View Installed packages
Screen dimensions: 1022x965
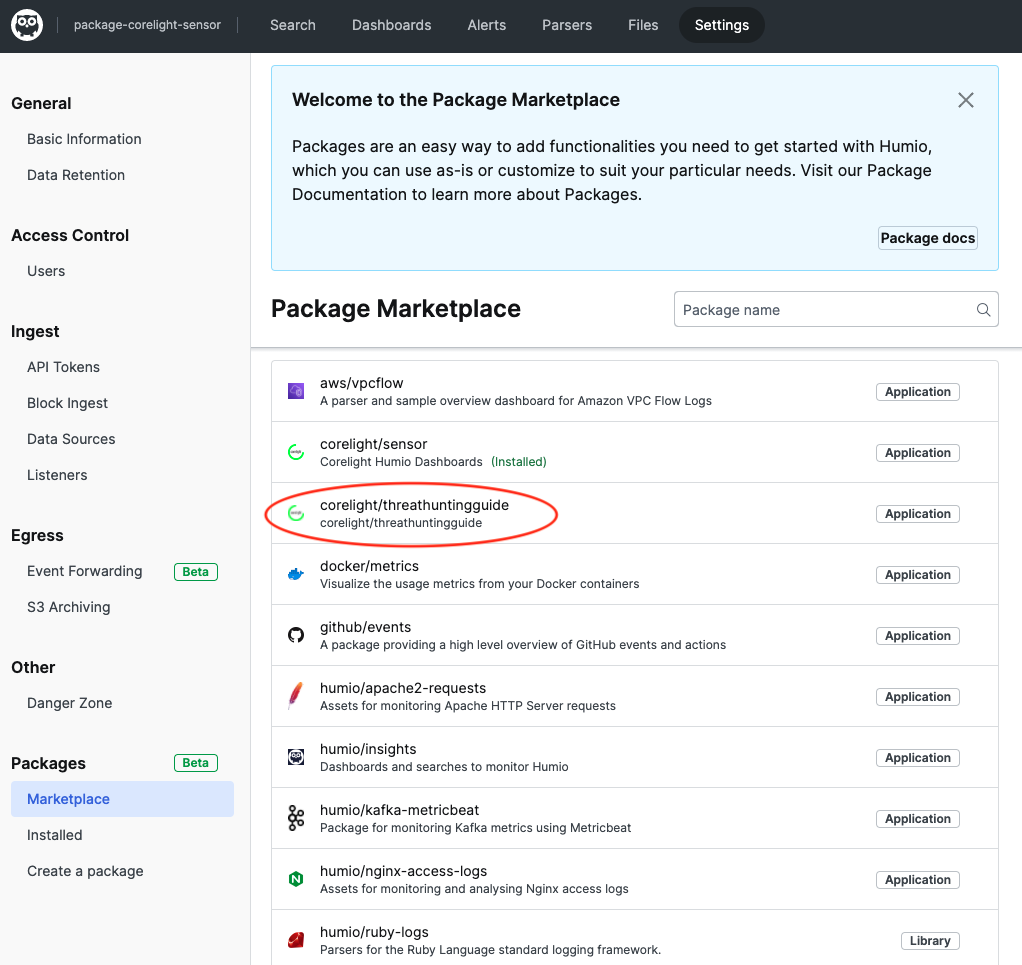pos(54,835)
